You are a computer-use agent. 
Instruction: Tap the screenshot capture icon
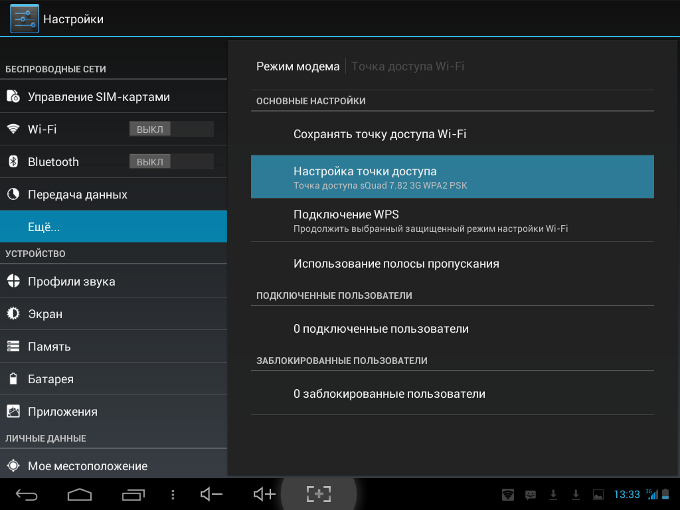coord(319,494)
